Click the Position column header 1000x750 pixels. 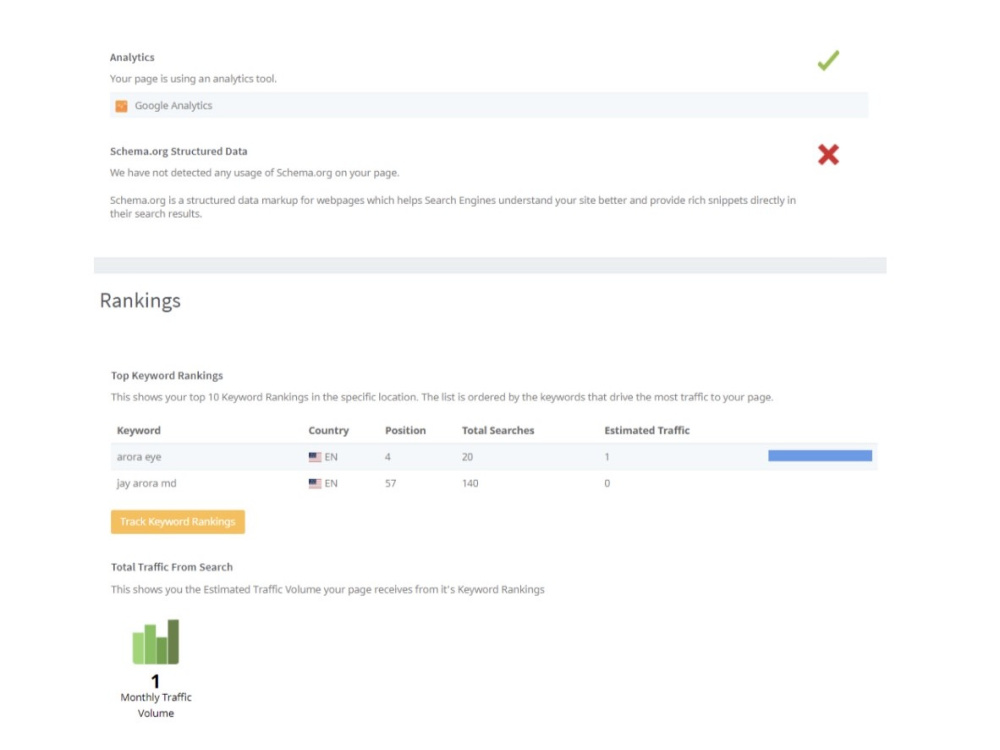point(406,430)
